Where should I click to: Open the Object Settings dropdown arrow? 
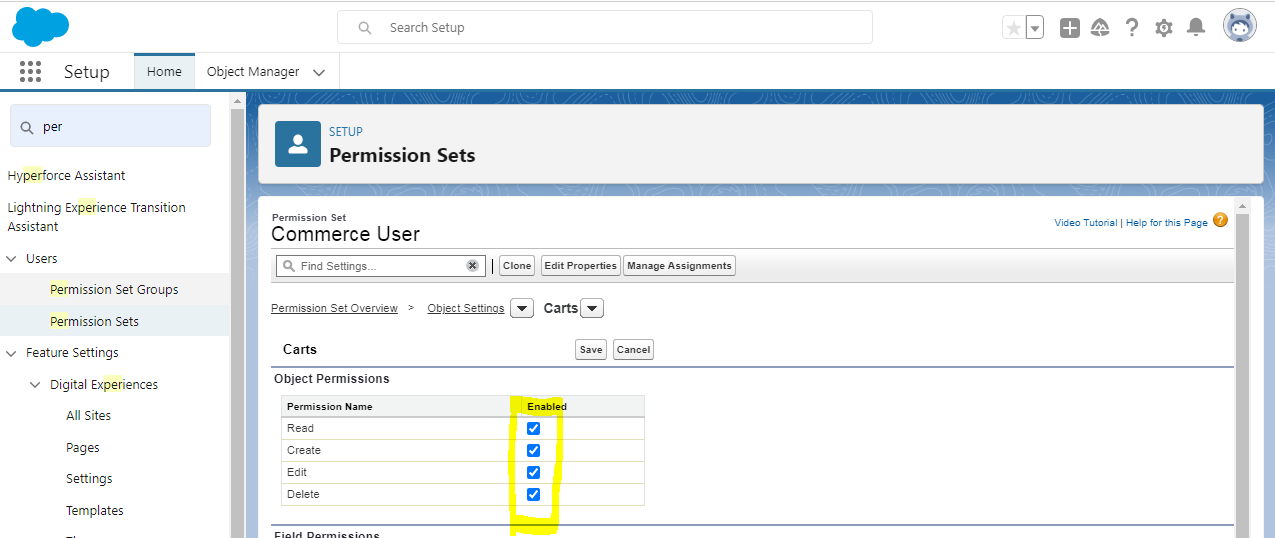(x=522, y=308)
